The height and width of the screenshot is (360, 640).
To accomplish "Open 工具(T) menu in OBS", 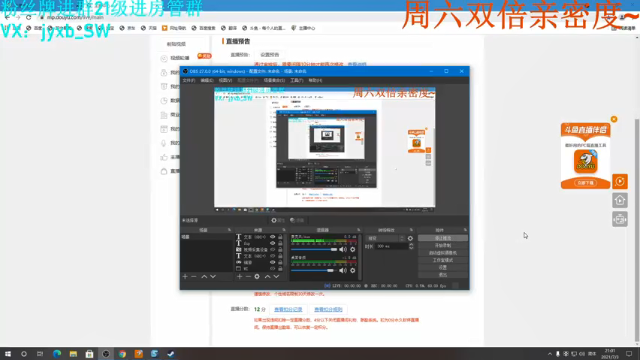I will pos(297,80).
